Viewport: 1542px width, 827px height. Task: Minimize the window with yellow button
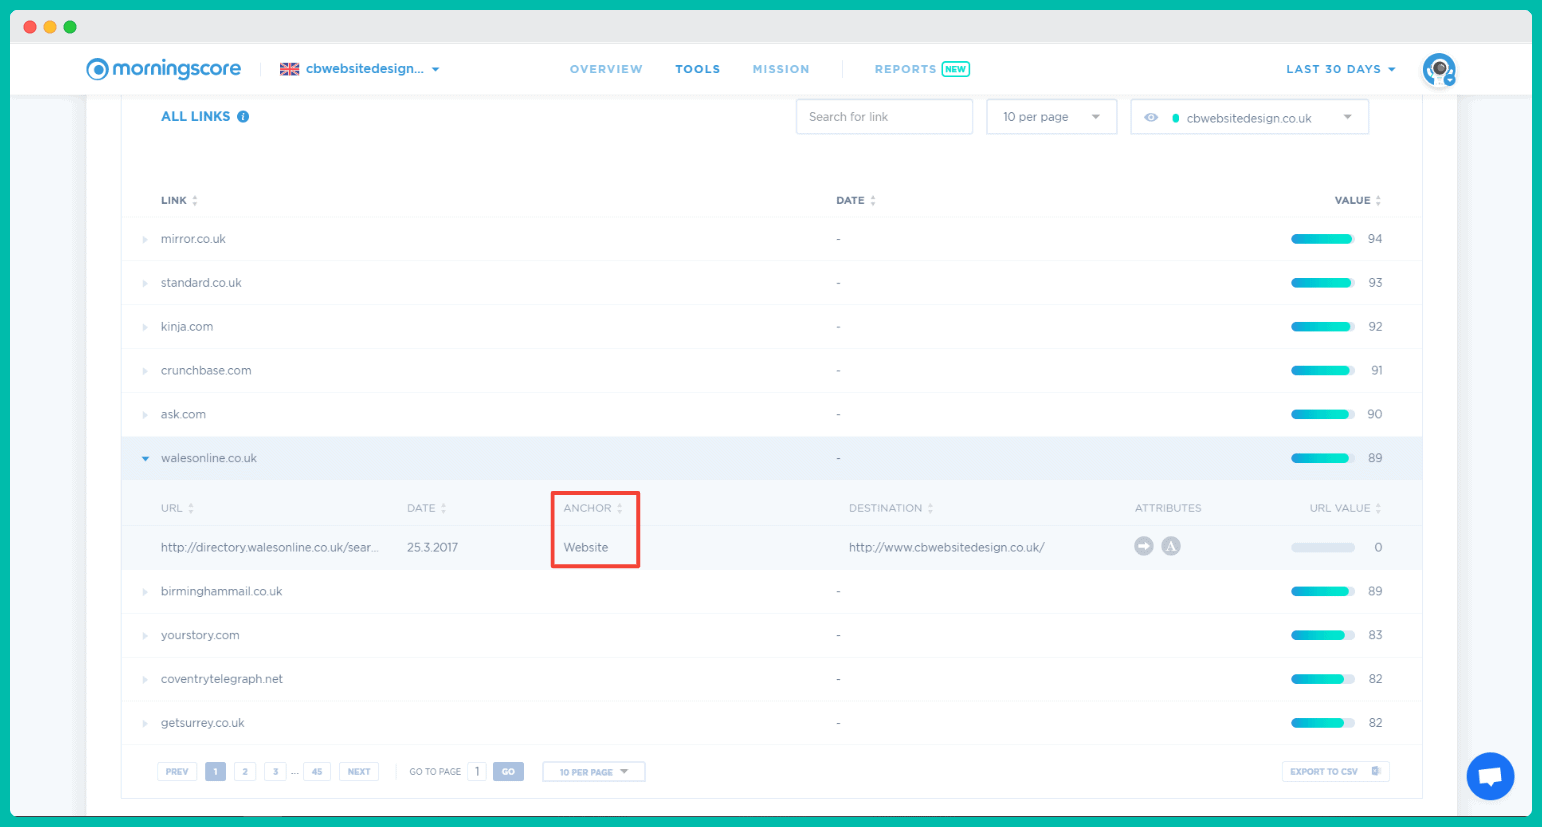50,27
